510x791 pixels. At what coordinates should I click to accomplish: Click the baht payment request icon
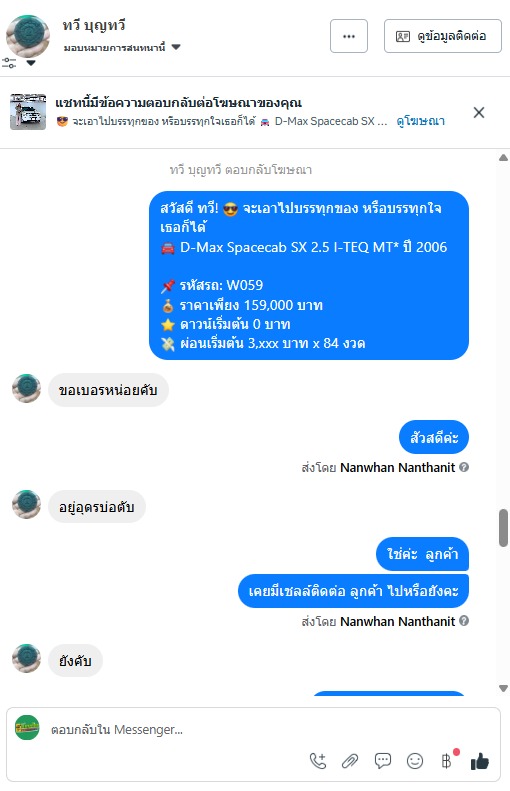(447, 760)
